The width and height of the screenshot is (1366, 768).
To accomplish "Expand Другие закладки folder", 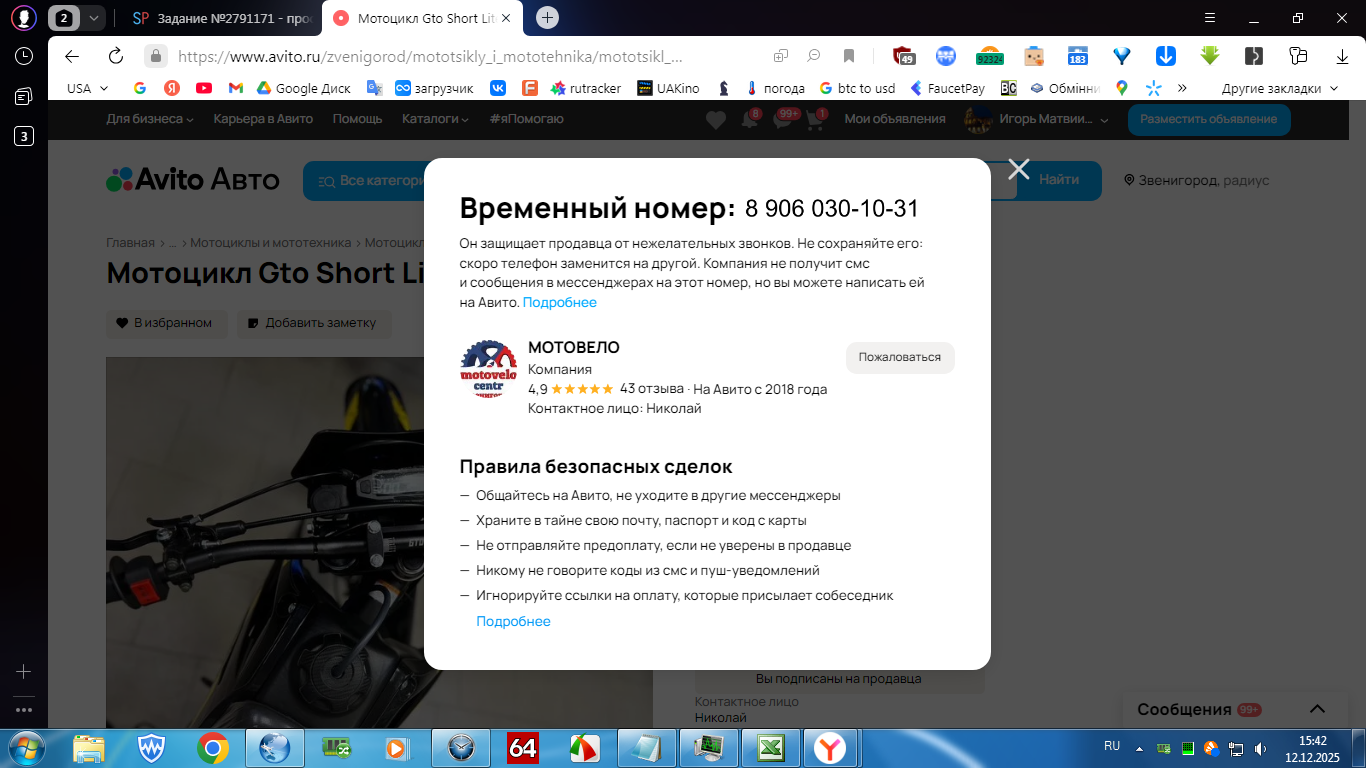I will (1279, 88).
